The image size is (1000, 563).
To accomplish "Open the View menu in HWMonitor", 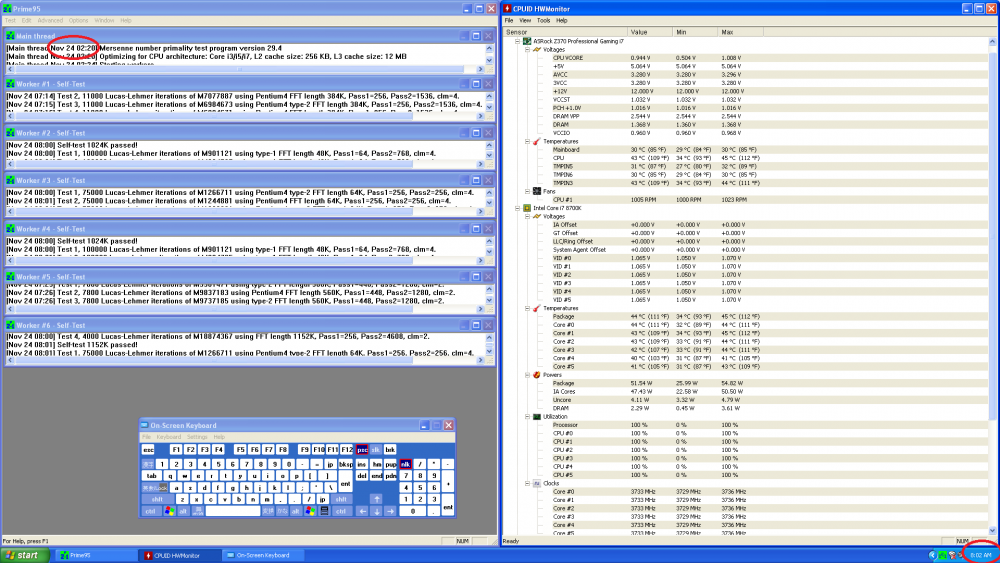I will click(x=526, y=20).
